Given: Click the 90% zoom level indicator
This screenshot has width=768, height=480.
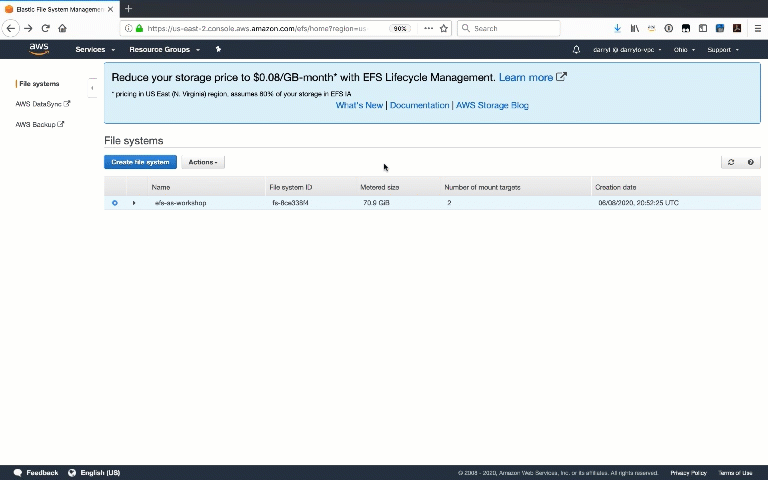Looking at the screenshot, I should 400,28.
